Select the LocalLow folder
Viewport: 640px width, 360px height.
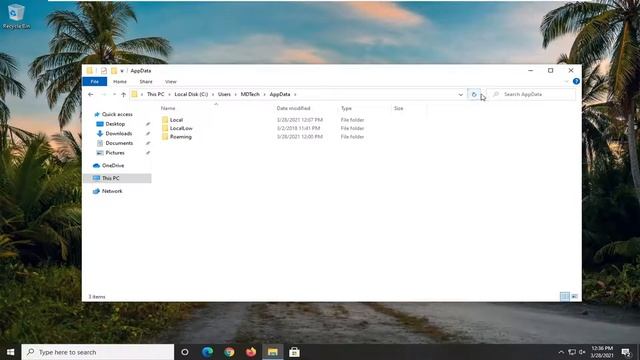click(x=181, y=128)
